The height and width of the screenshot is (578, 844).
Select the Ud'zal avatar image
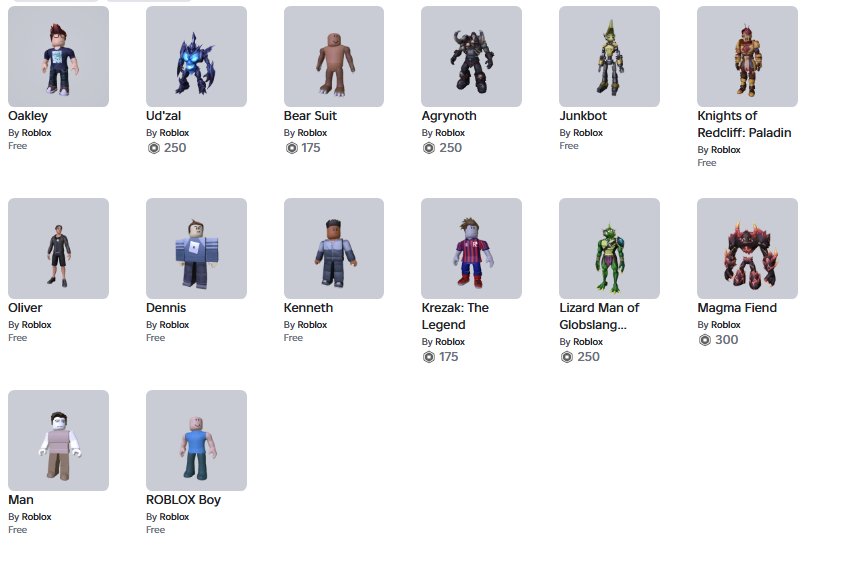(x=196, y=57)
